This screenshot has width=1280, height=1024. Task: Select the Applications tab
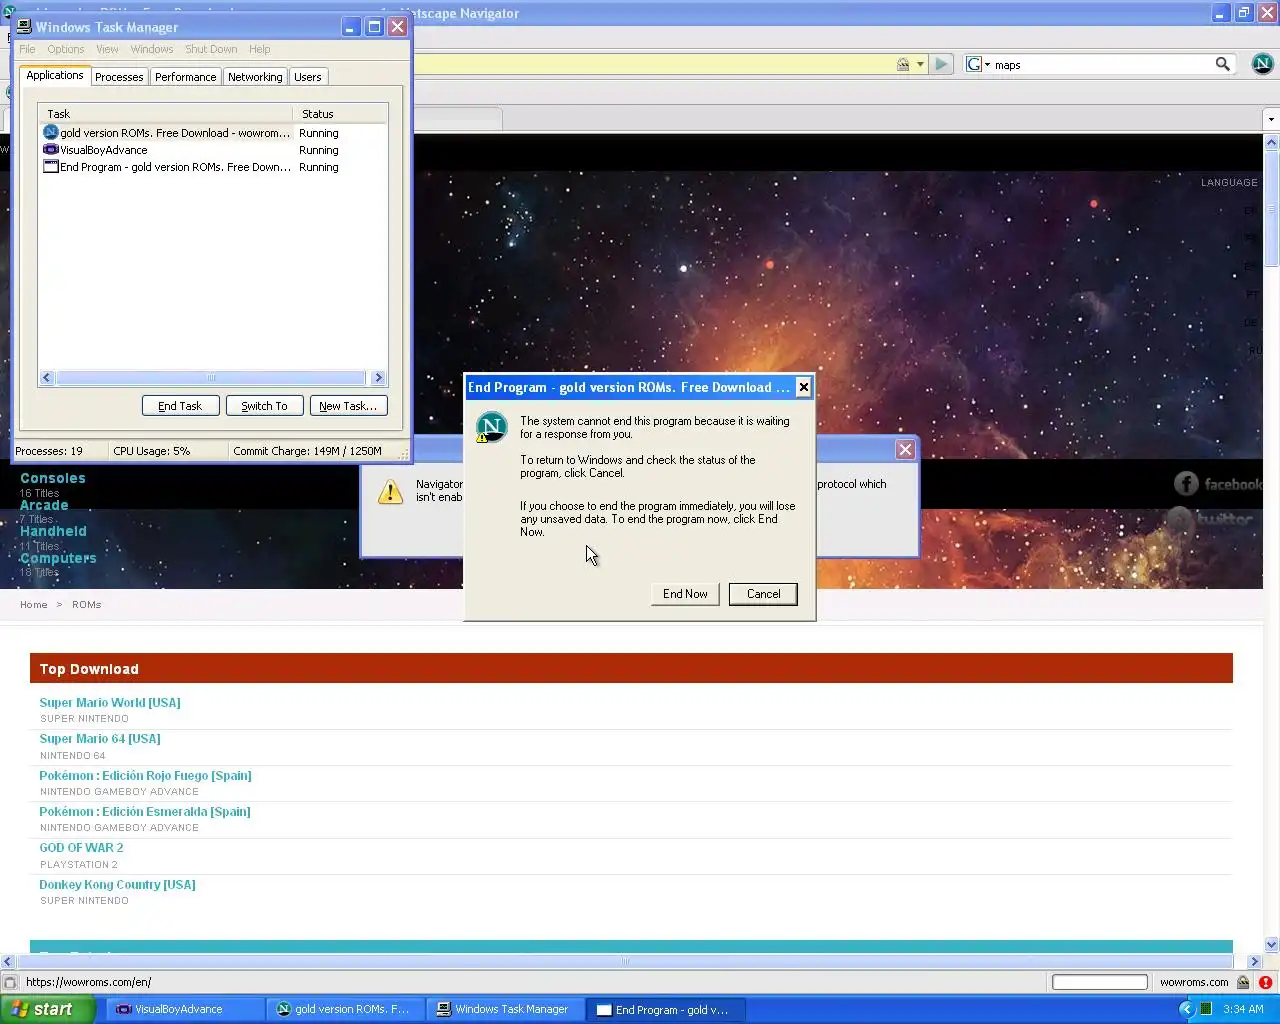(x=55, y=75)
